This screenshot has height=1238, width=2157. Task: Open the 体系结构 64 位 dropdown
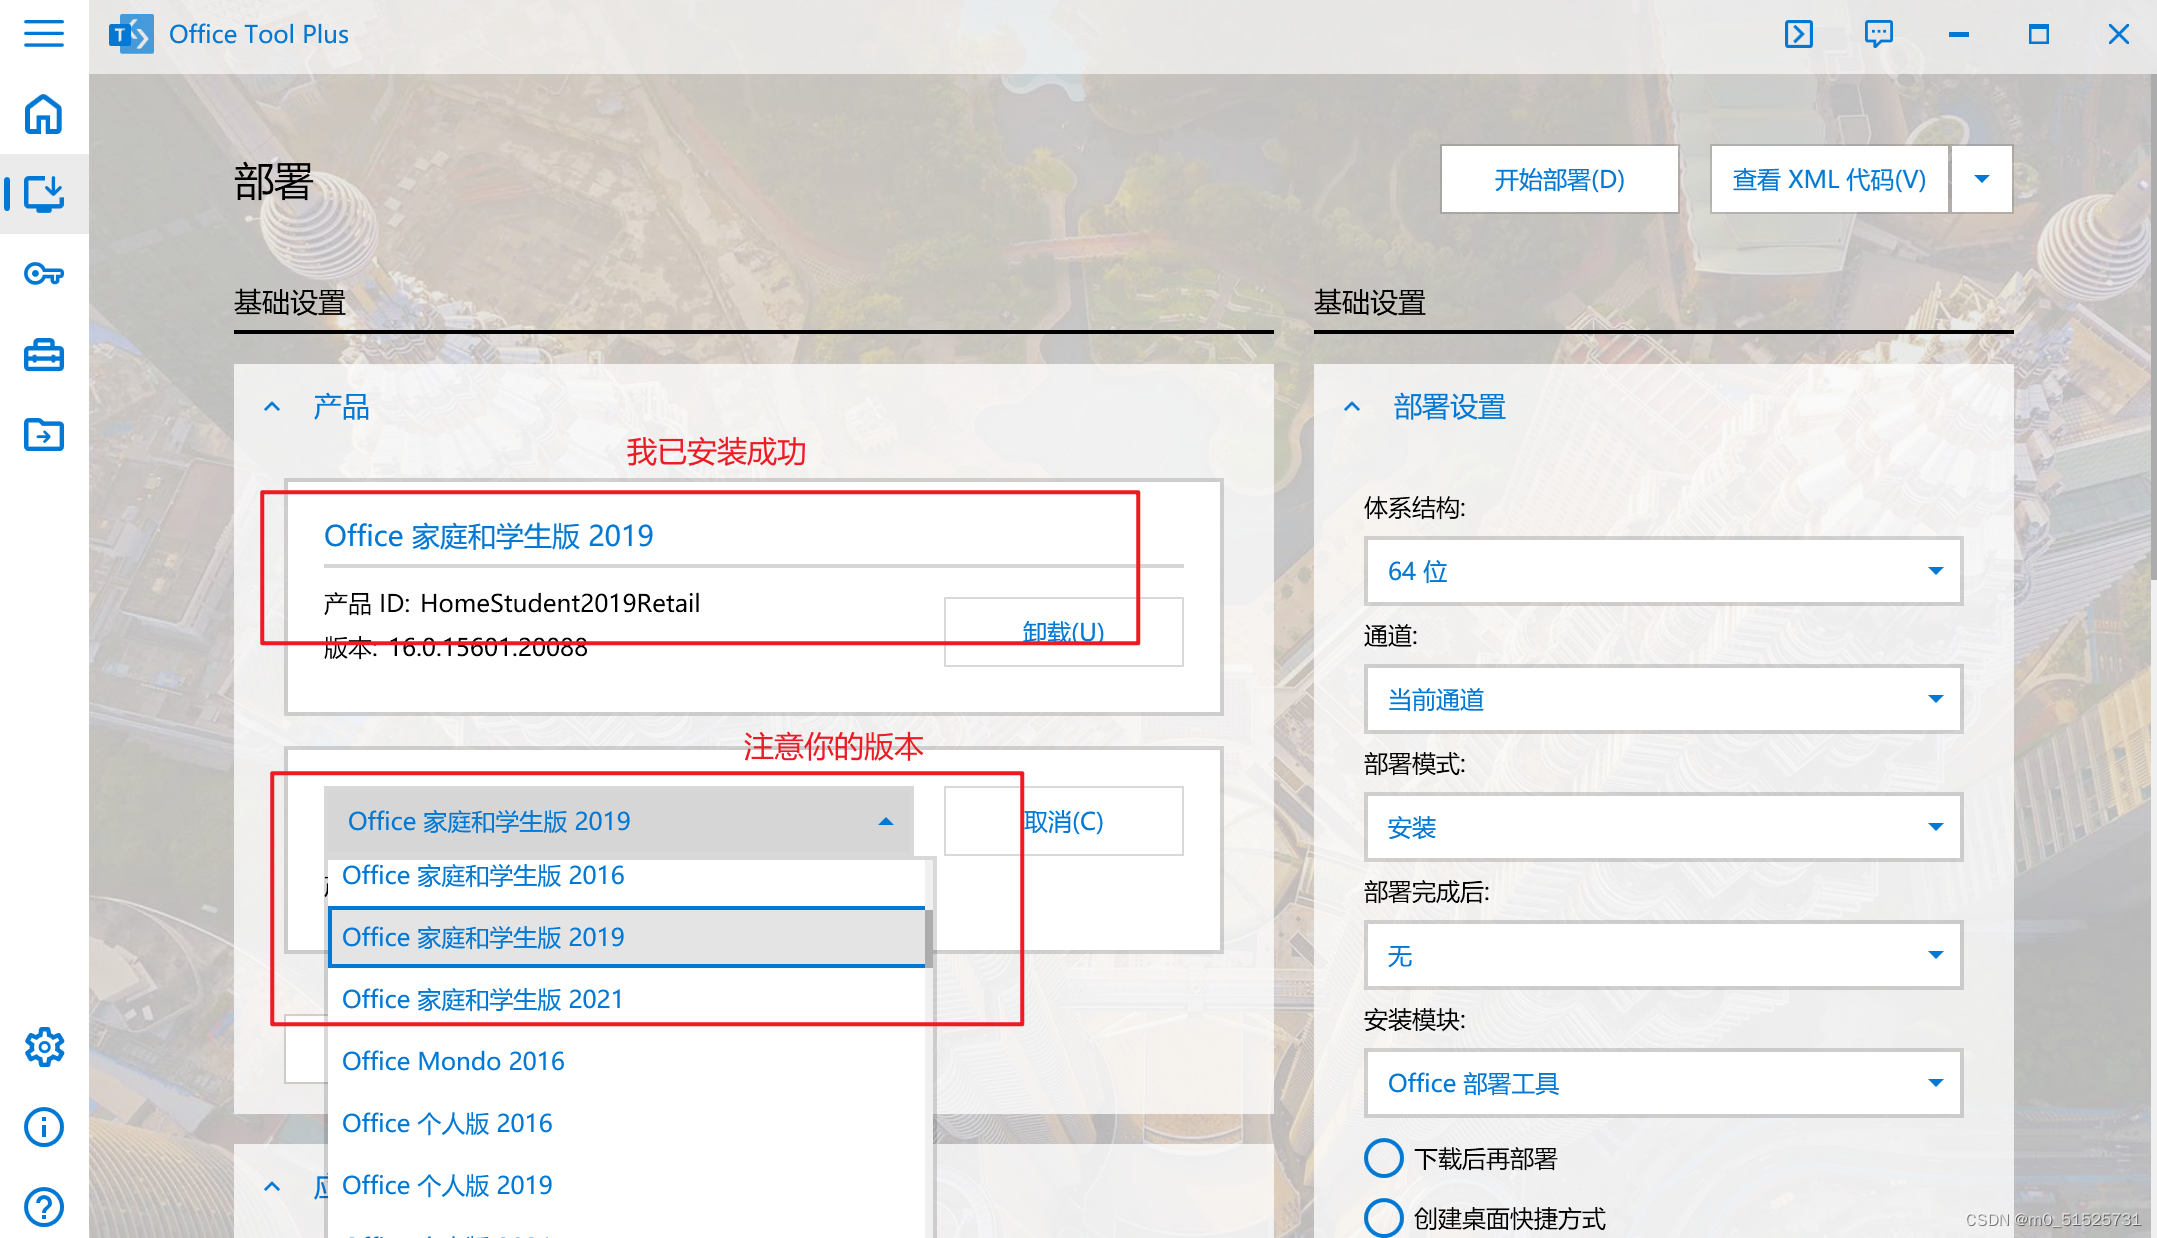coord(1663,571)
